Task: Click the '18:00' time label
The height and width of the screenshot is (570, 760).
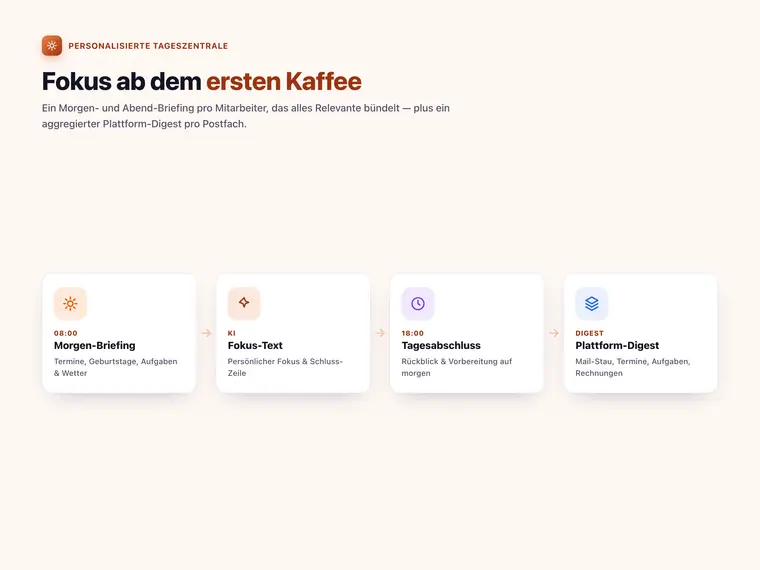Action: pos(413,333)
